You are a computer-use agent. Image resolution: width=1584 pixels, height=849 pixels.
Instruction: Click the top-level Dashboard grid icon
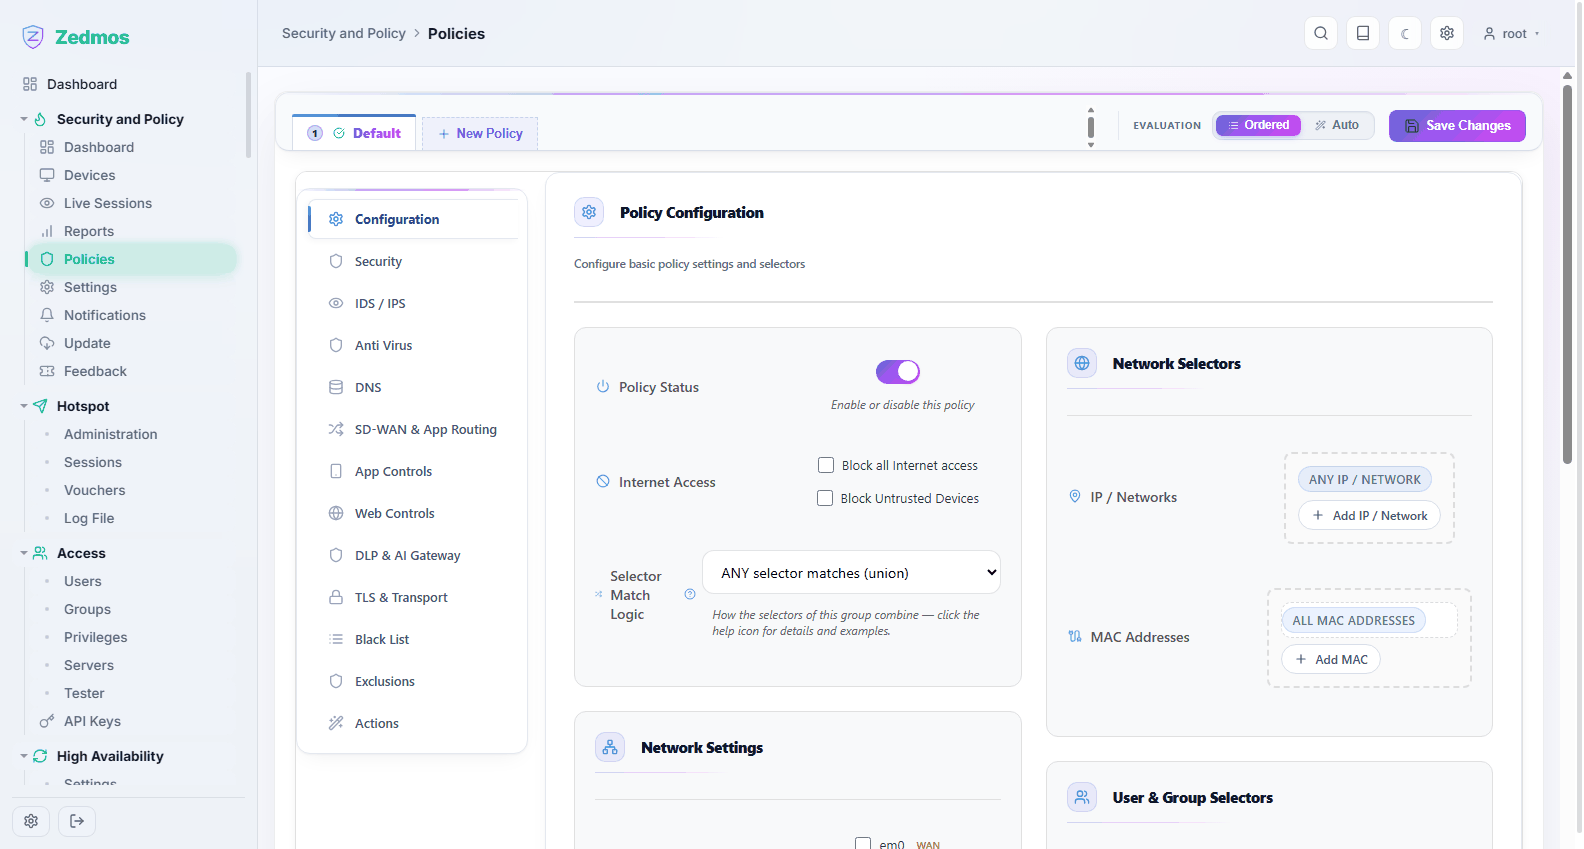pos(30,84)
